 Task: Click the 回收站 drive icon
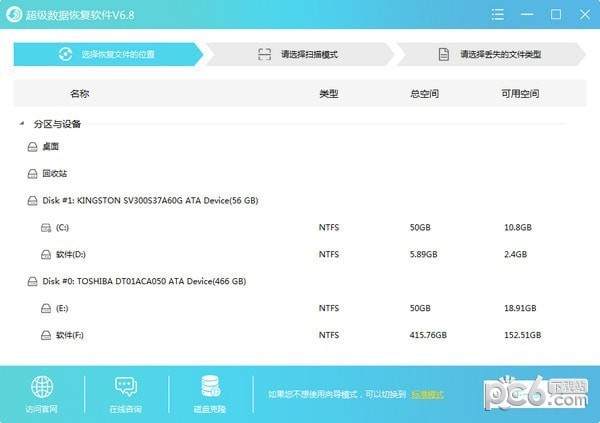click(33, 173)
